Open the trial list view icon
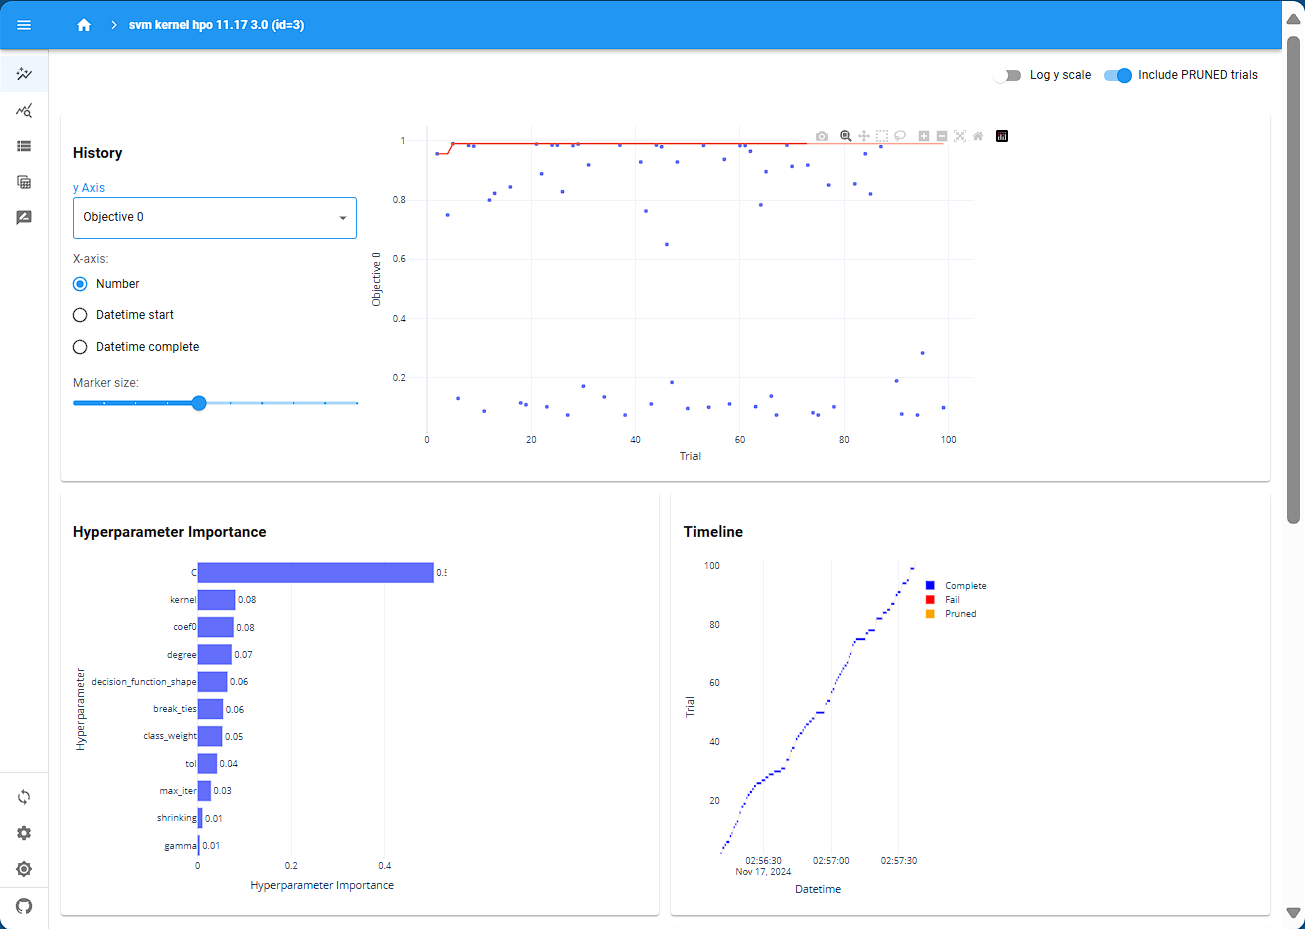This screenshot has height=929, width=1305. 24,146
